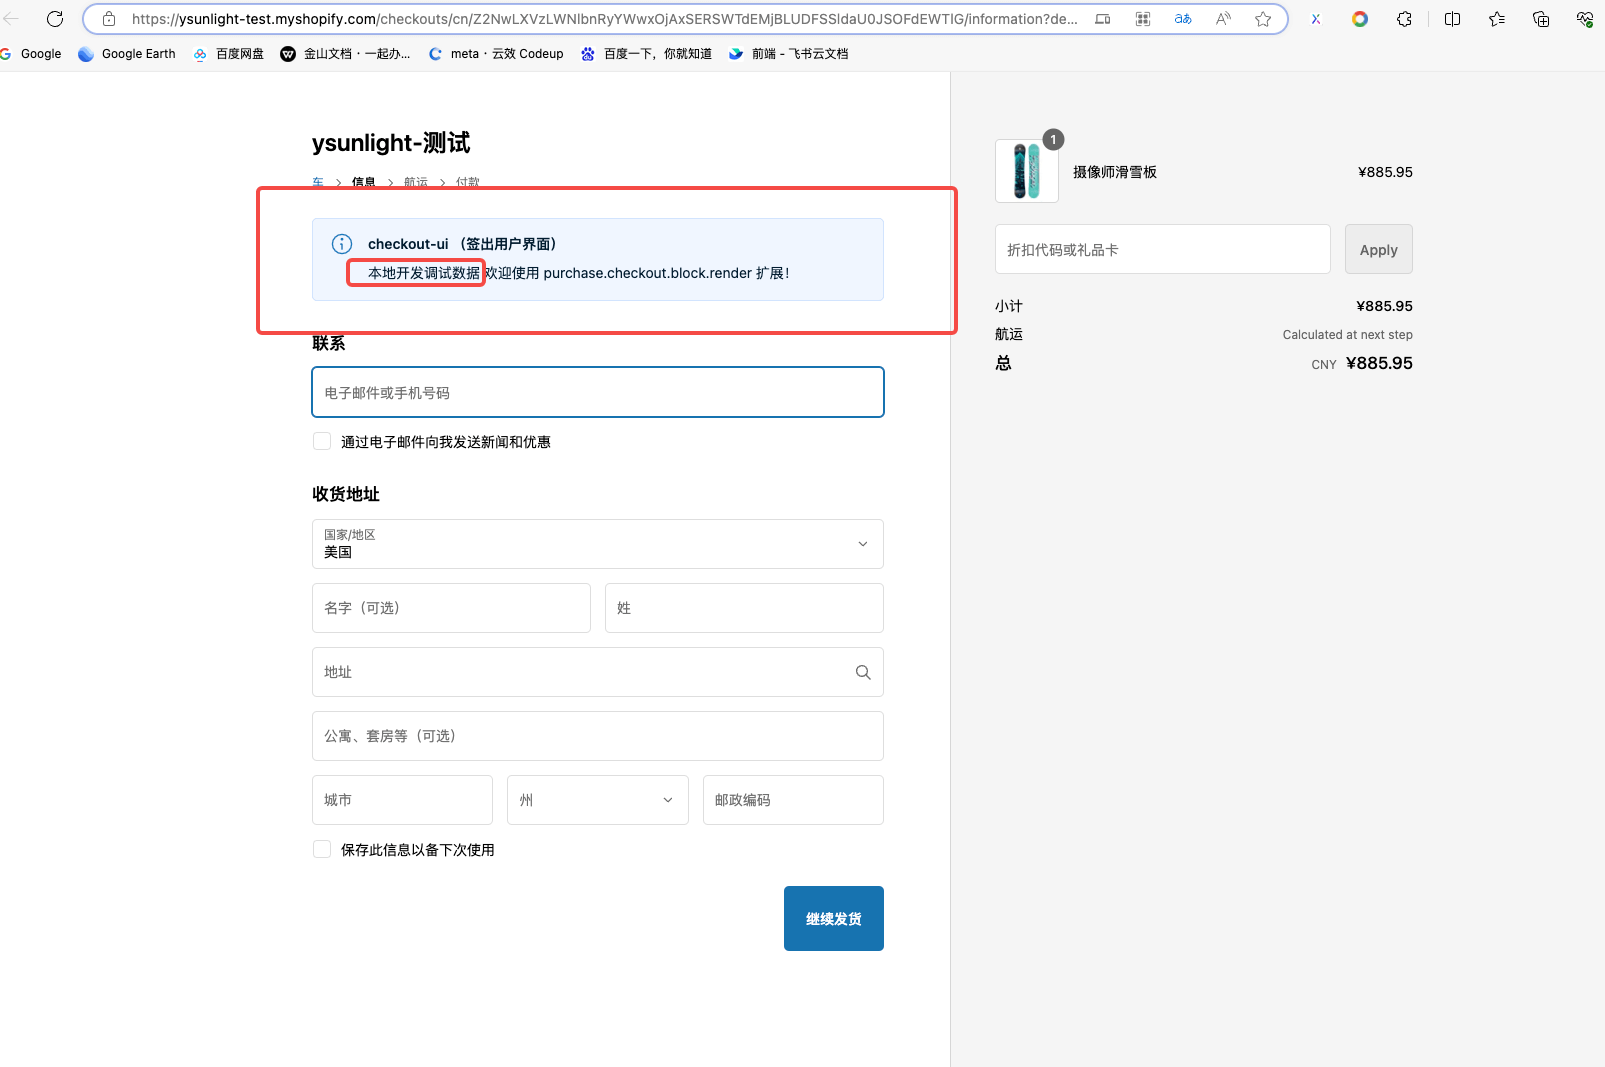Click the address search magnifier icon
The image size is (1605, 1067).
pyautogui.click(x=863, y=672)
